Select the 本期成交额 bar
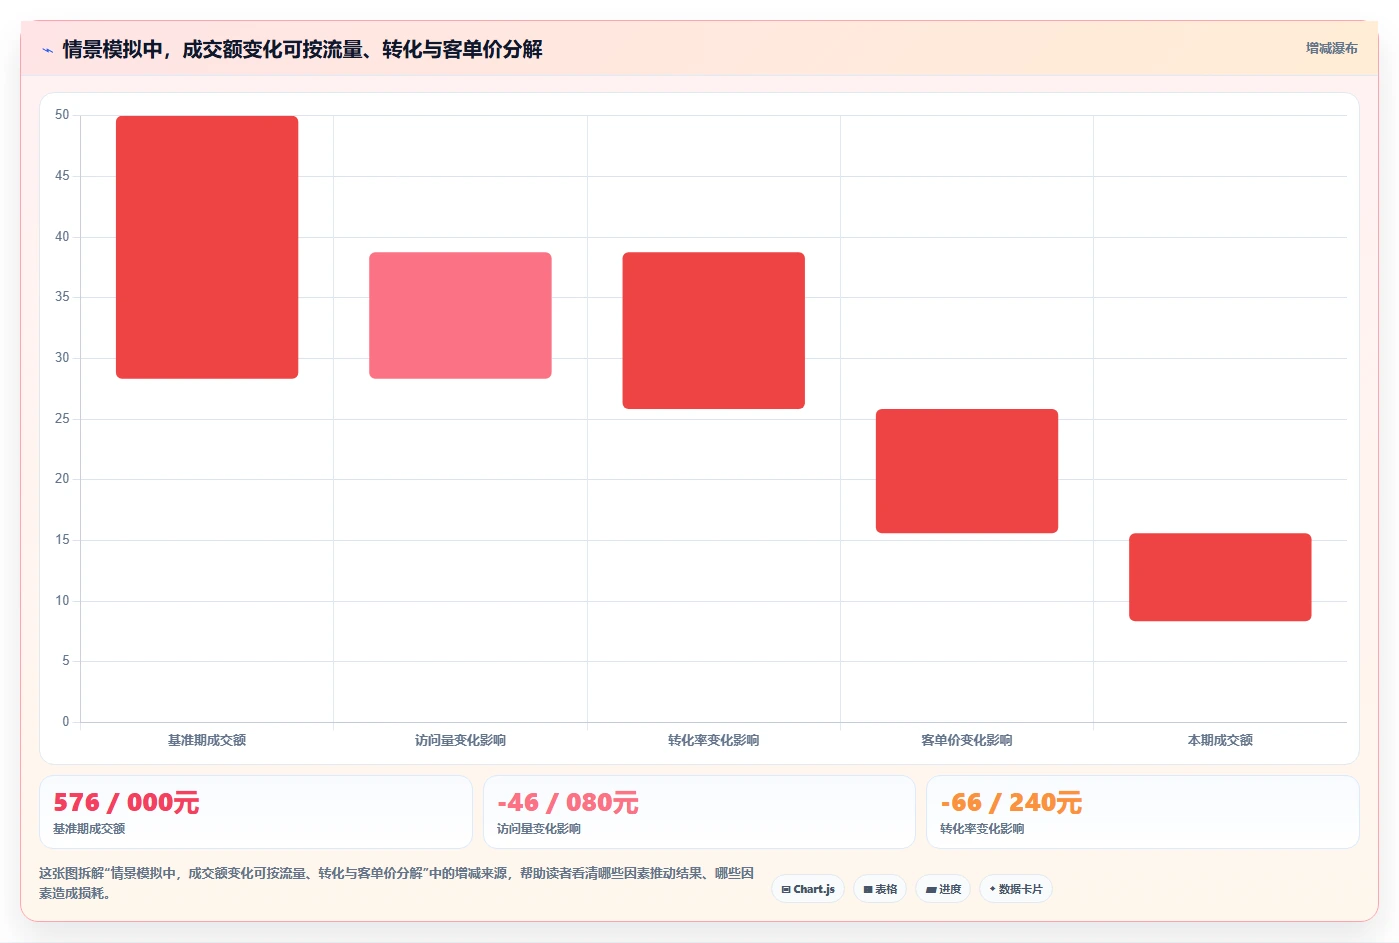Viewport: 1399px width, 943px height. click(1220, 577)
